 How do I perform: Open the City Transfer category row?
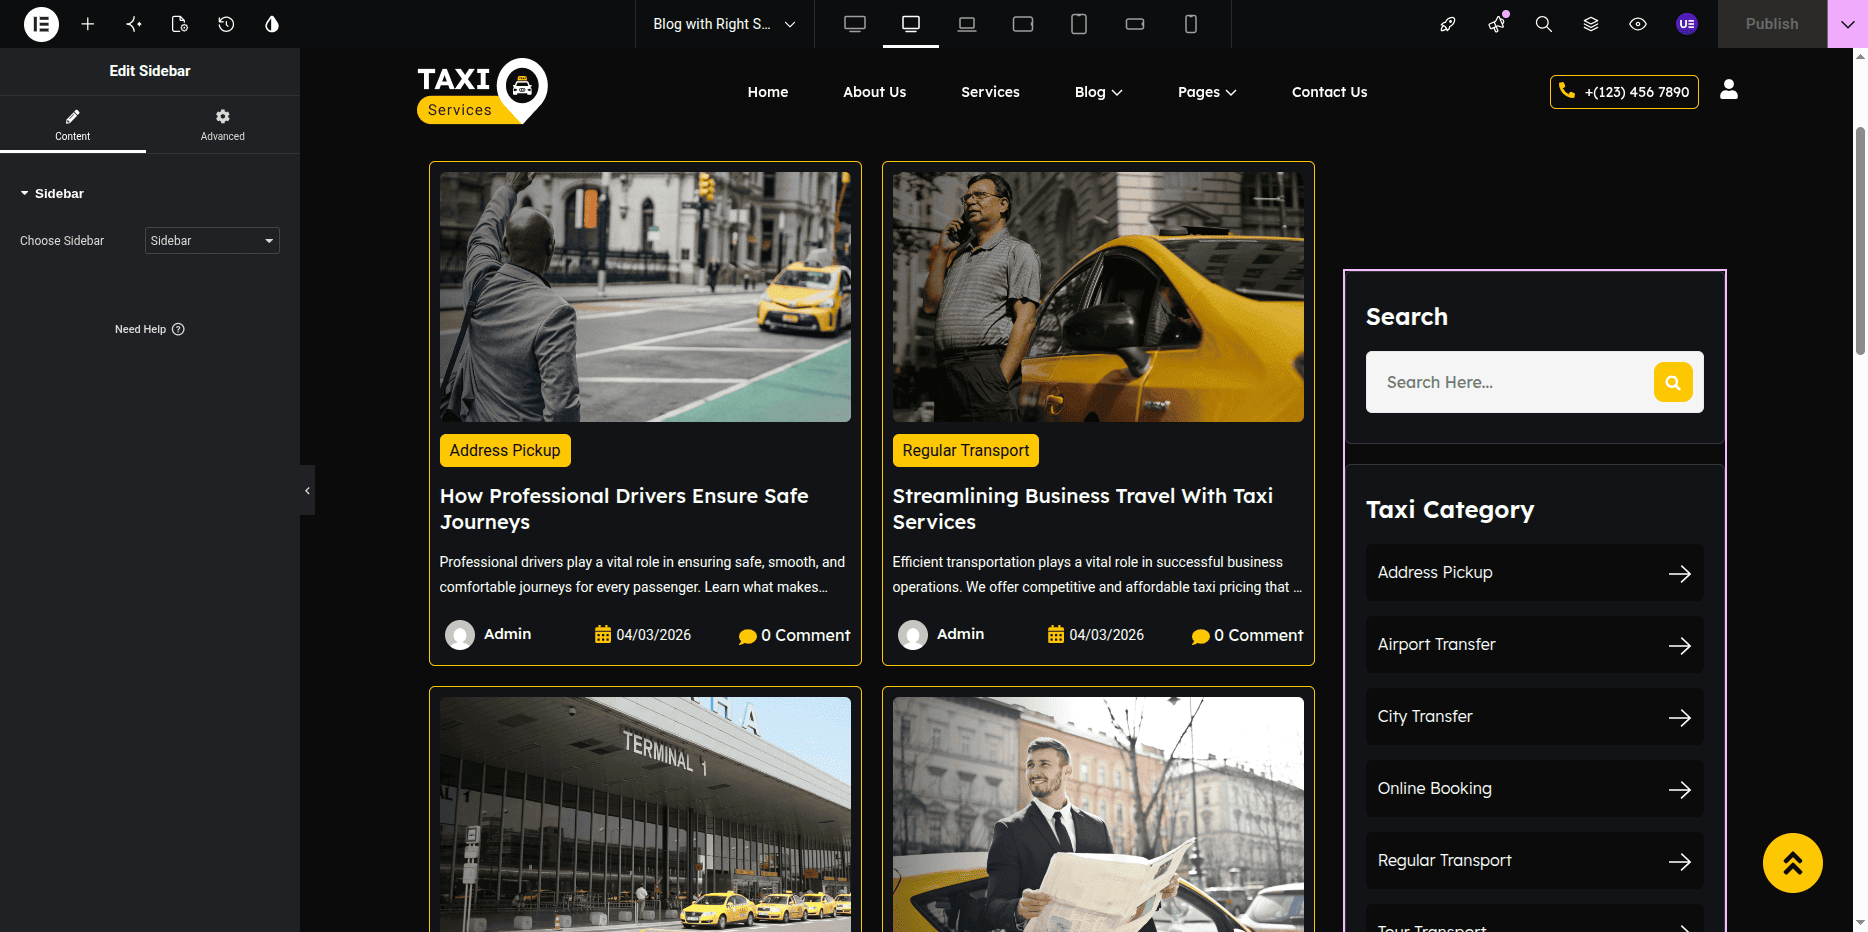1535,716
